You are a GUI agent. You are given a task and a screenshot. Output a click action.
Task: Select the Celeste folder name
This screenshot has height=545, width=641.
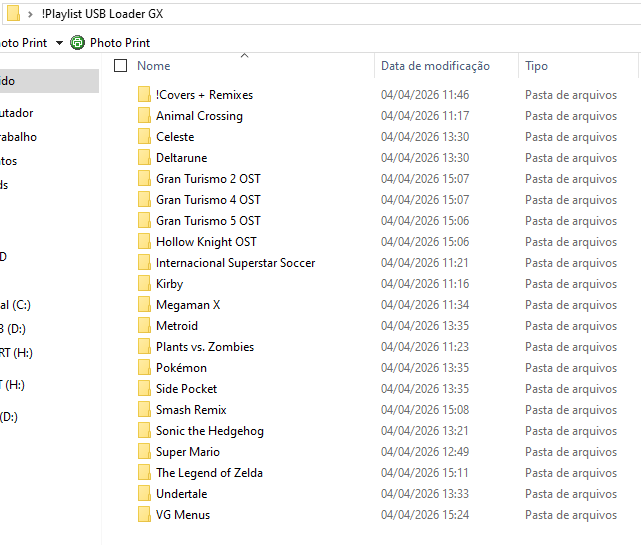point(175,137)
